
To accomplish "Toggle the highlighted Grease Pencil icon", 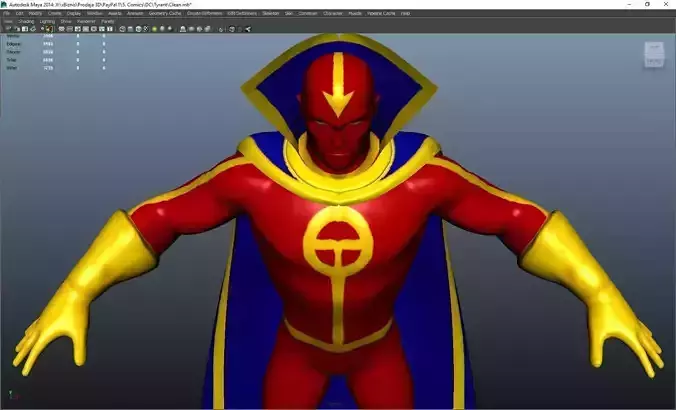I will click(x=50, y=29).
